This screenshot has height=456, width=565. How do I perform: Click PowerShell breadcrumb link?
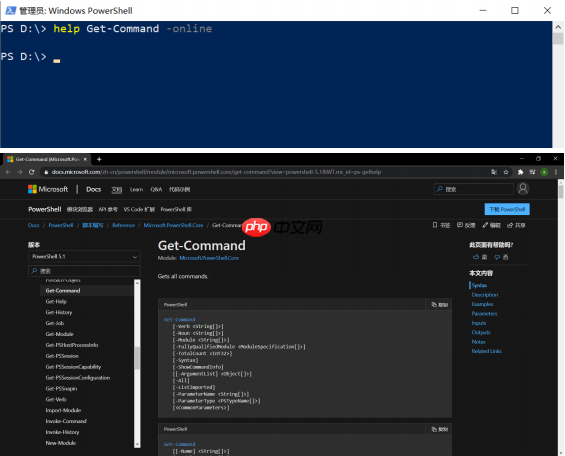(x=61, y=225)
